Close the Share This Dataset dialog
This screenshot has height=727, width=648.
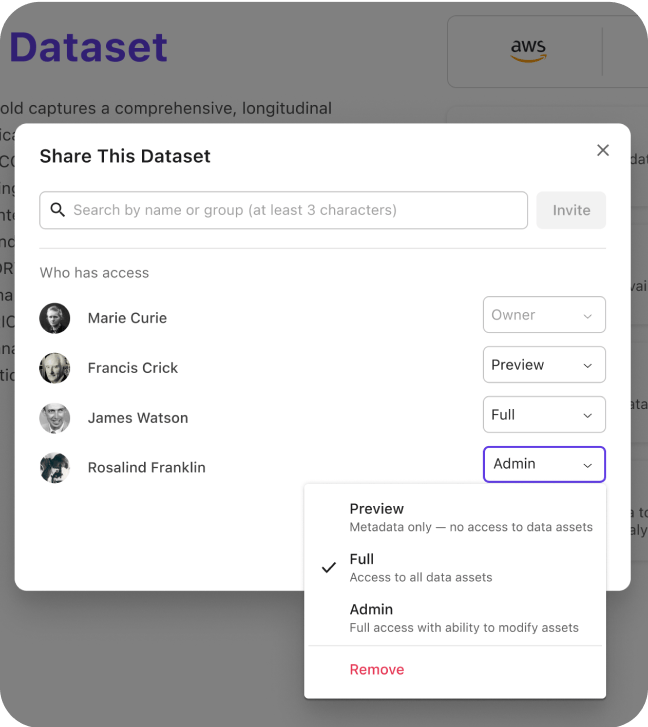click(603, 150)
